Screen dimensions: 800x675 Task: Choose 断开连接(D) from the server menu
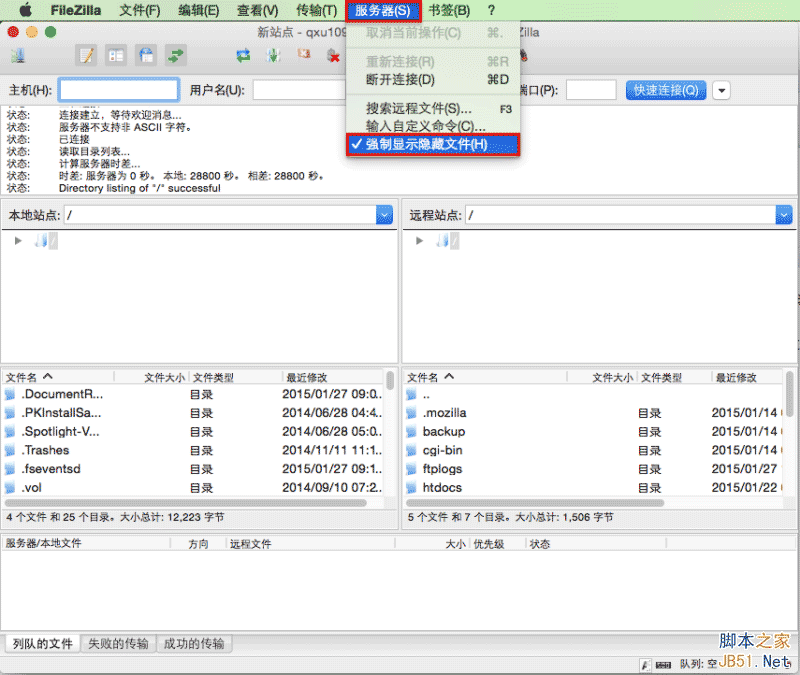point(400,80)
